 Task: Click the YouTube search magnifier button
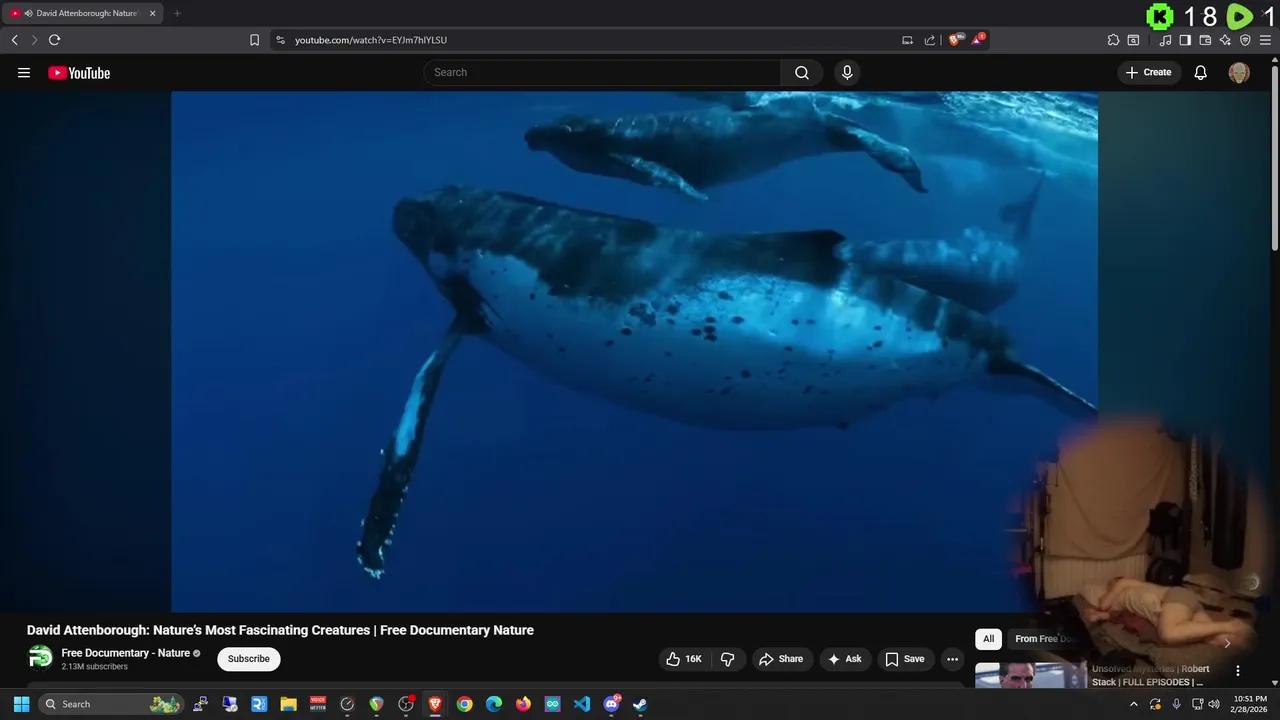(x=802, y=72)
